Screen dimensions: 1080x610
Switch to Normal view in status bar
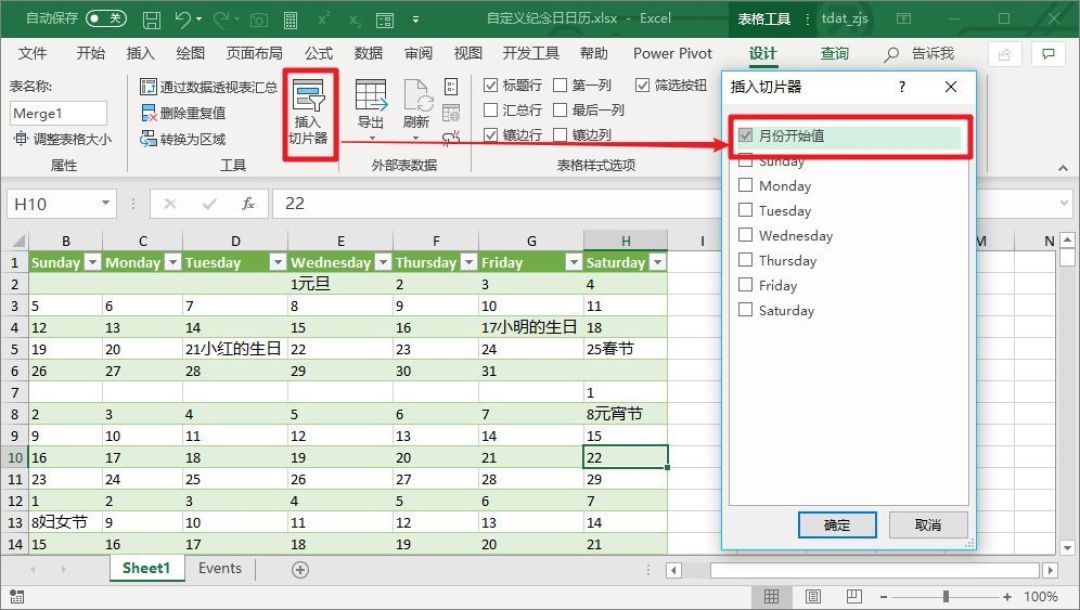point(771,596)
